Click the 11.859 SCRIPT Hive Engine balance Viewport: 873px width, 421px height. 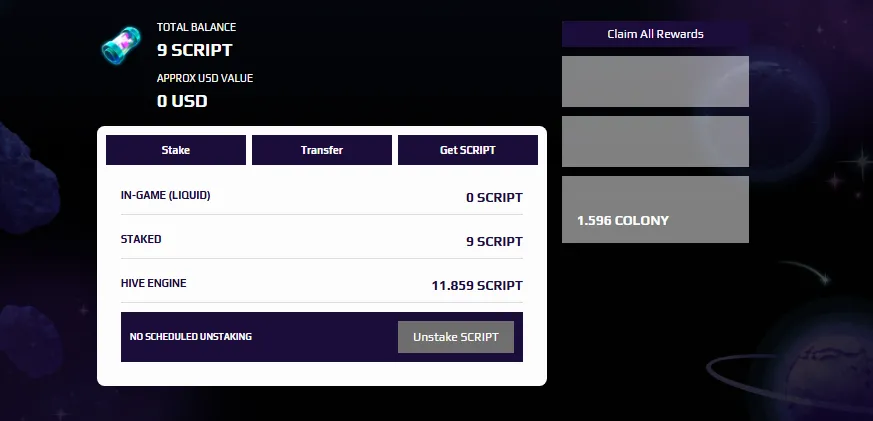point(477,286)
